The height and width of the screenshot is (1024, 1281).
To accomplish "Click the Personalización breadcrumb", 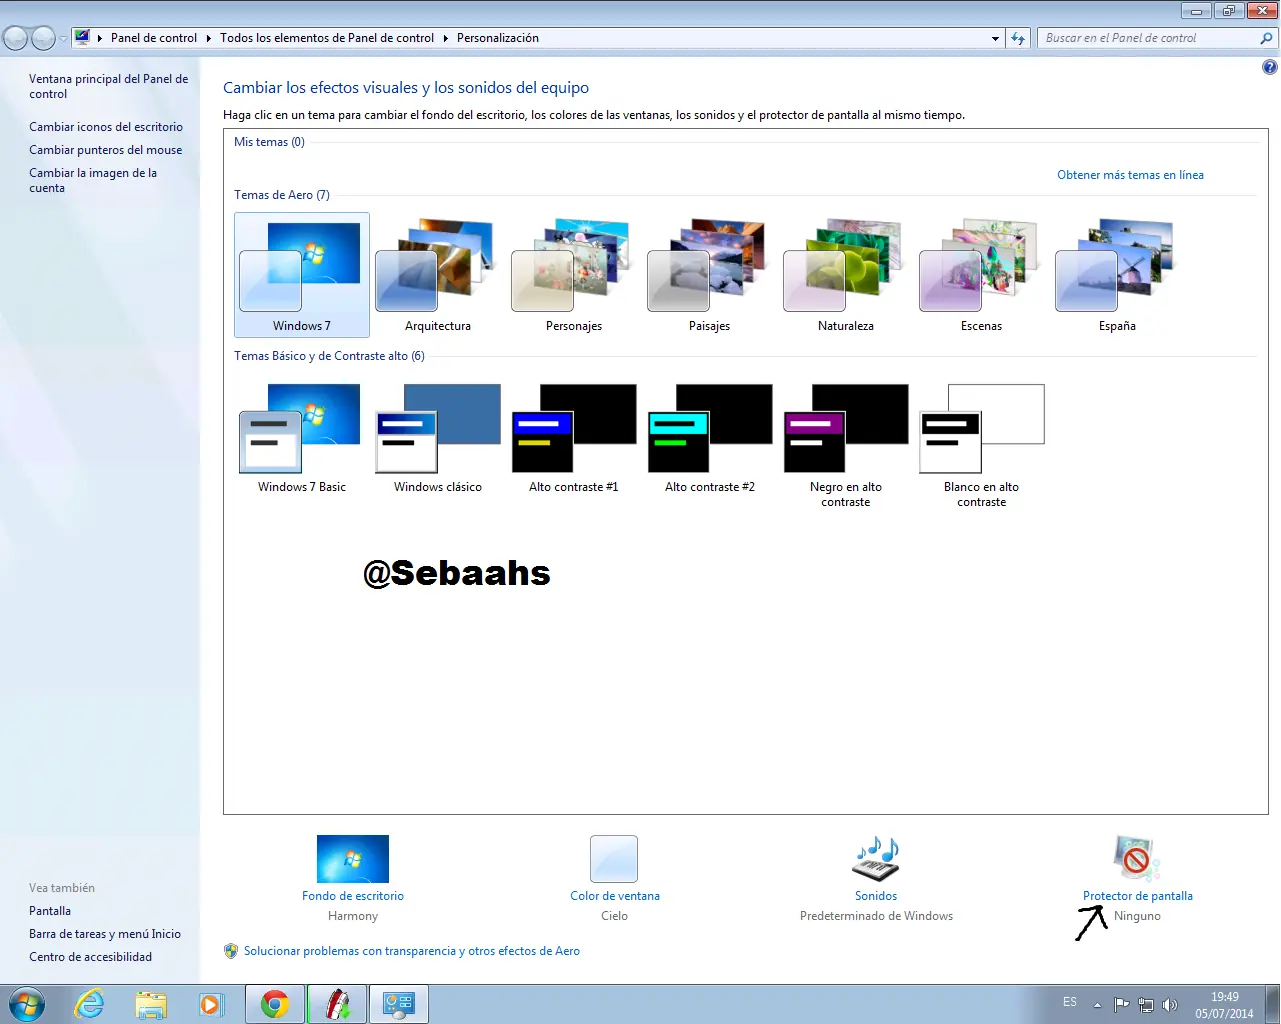I will click(x=498, y=38).
